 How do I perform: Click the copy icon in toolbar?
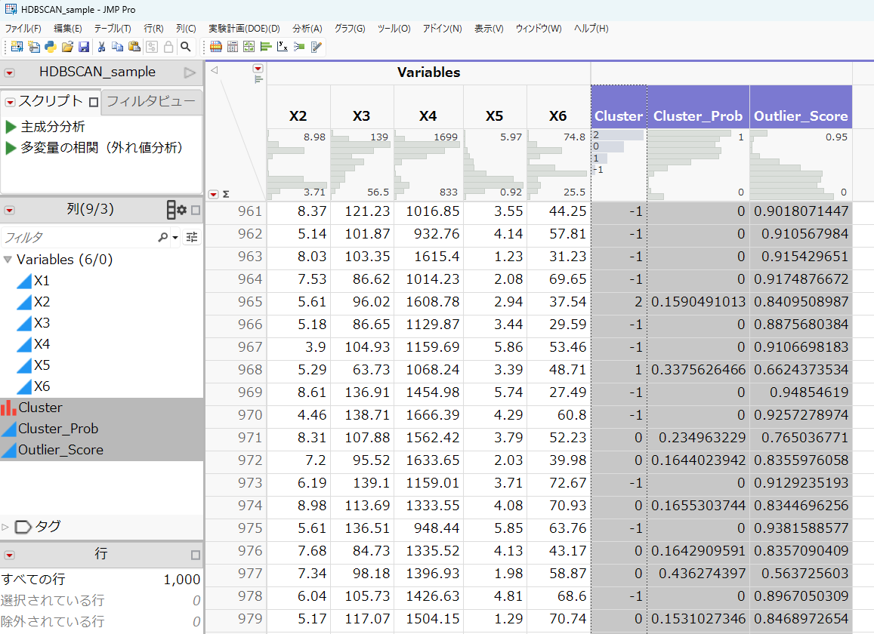click(118, 47)
